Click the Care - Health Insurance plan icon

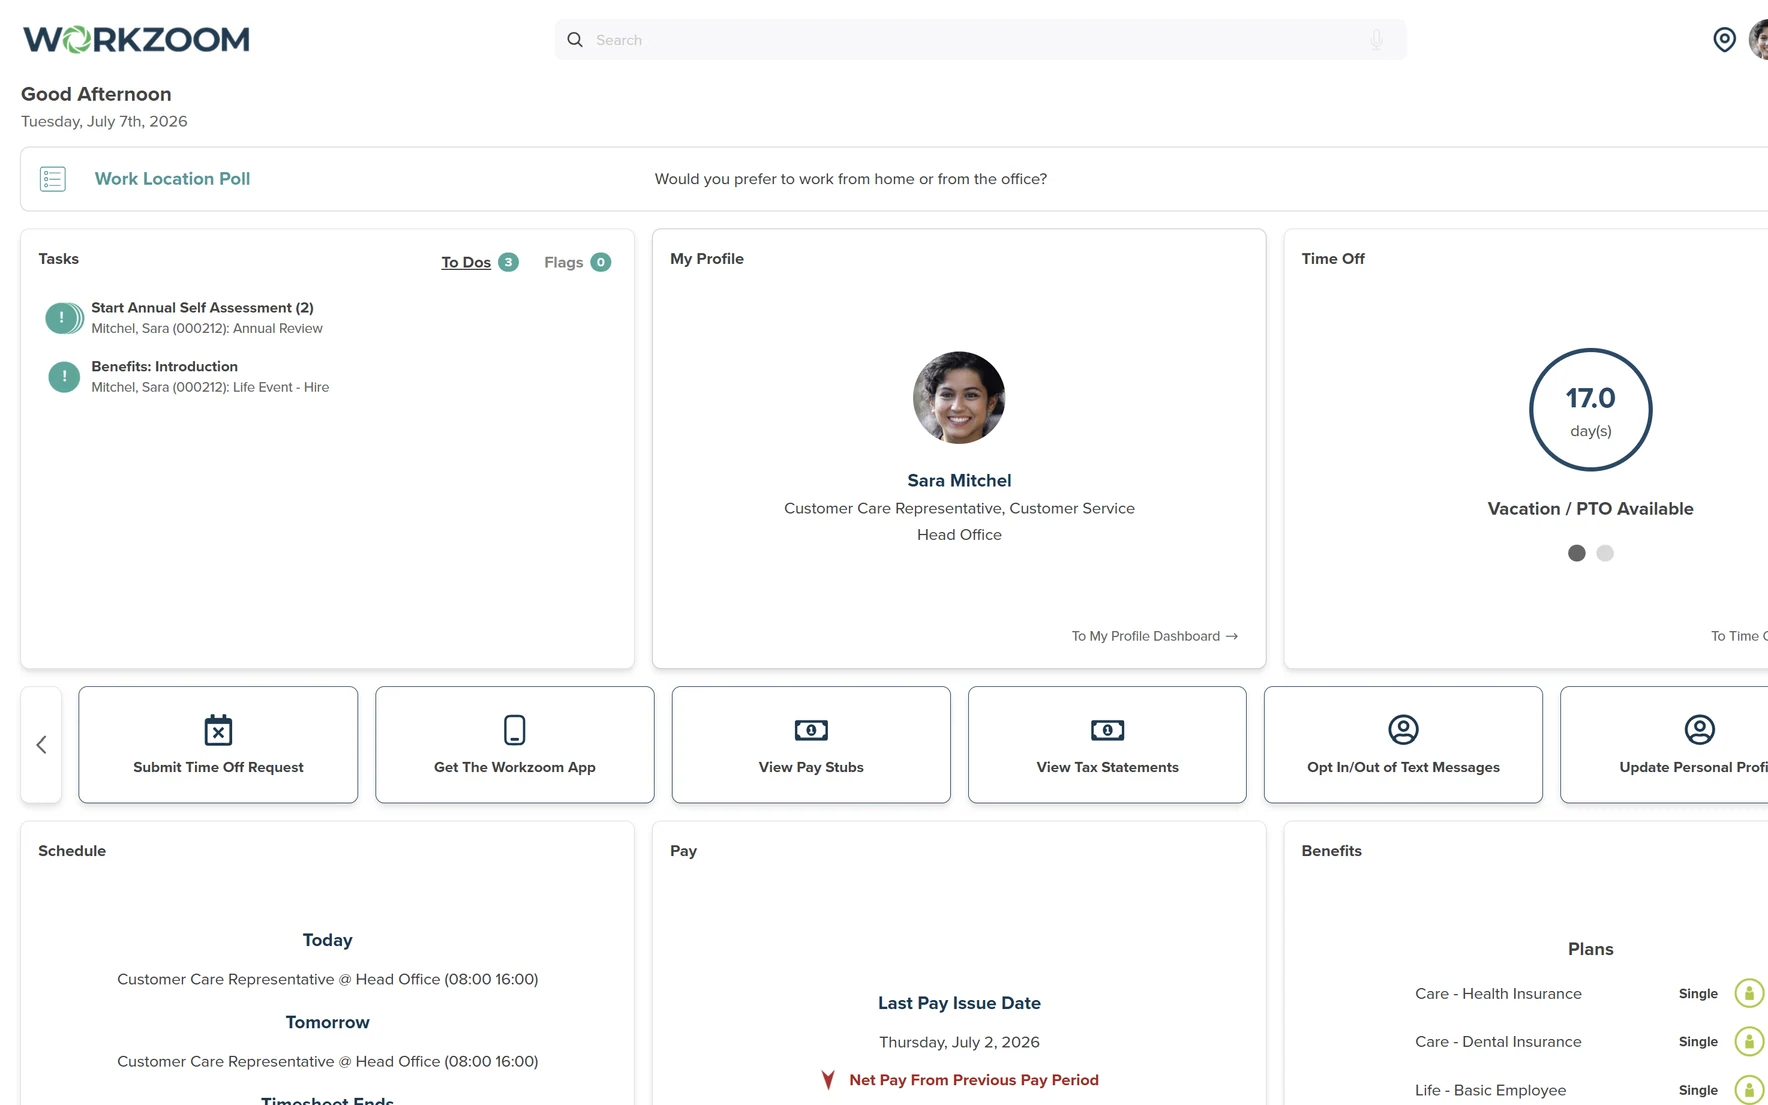pyautogui.click(x=1749, y=993)
